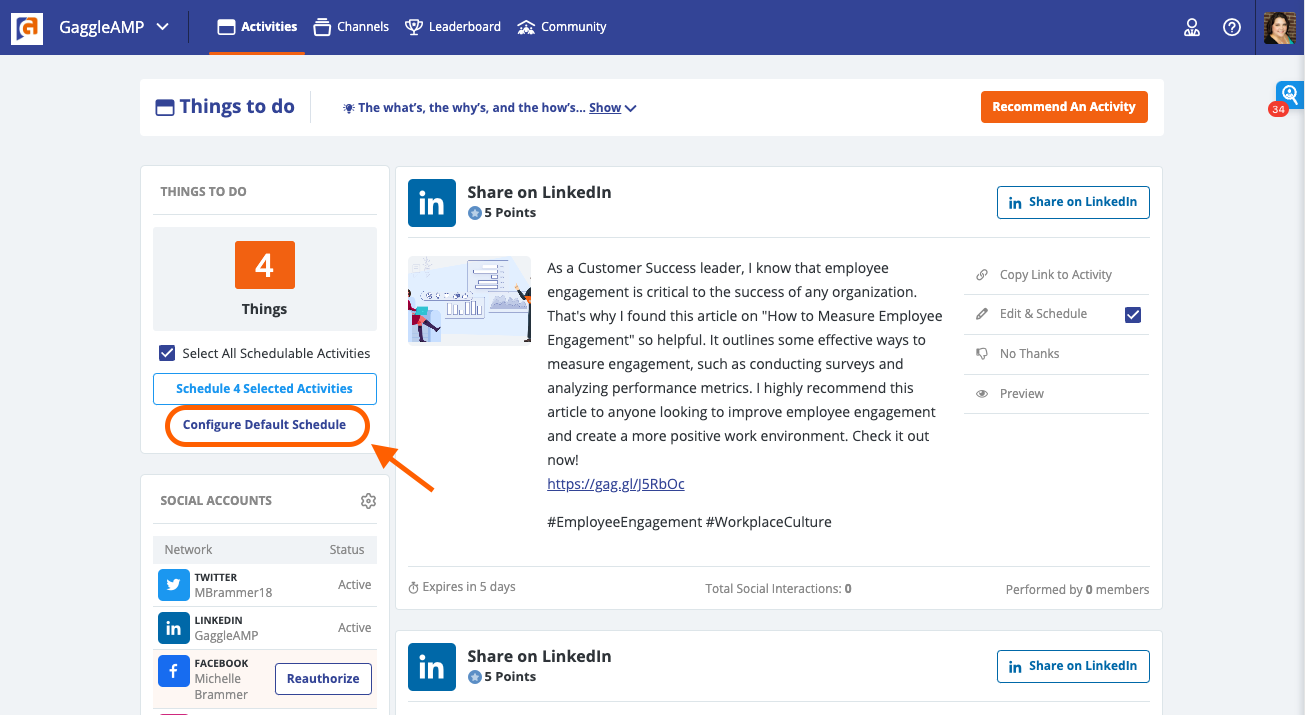Click the Twitter account icon
Viewport: 1305px width, 715px height.
click(x=174, y=585)
